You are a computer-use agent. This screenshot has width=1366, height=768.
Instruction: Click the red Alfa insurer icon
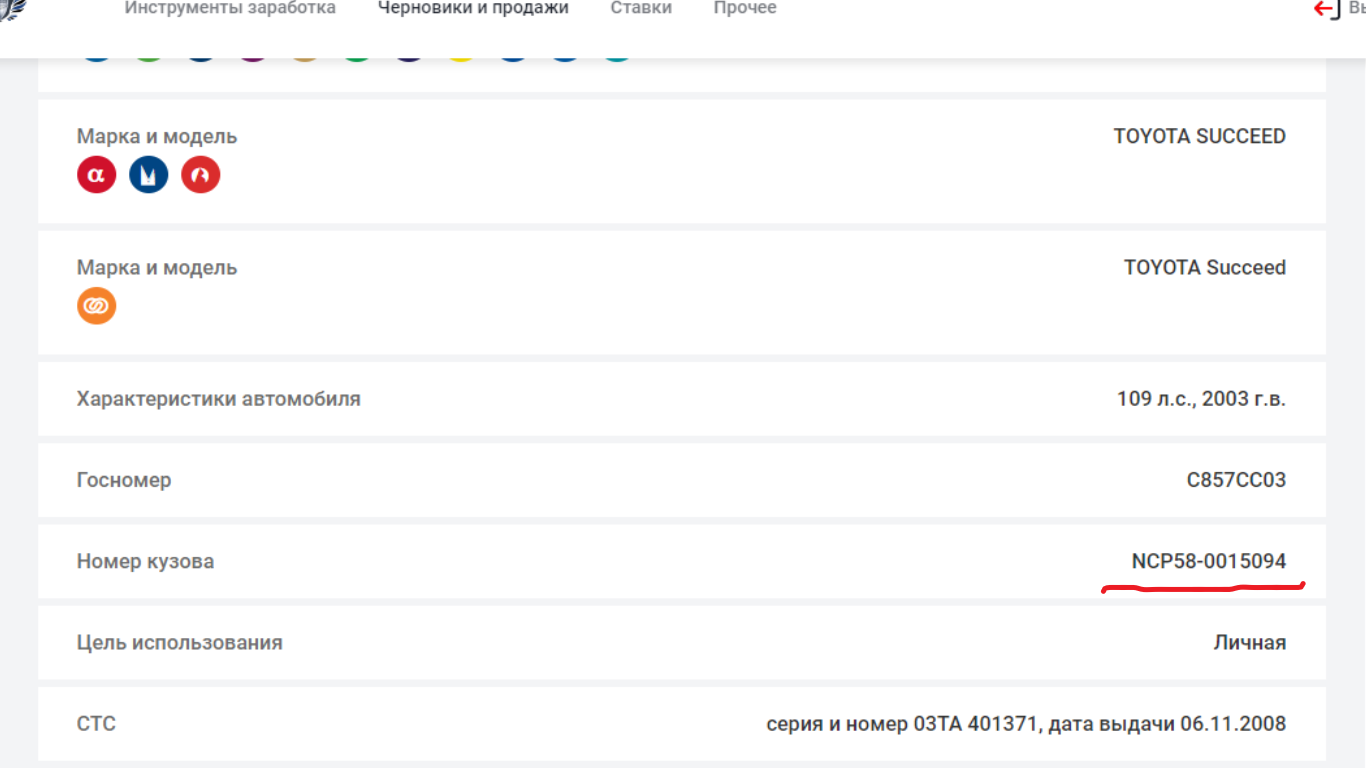[97, 175]
